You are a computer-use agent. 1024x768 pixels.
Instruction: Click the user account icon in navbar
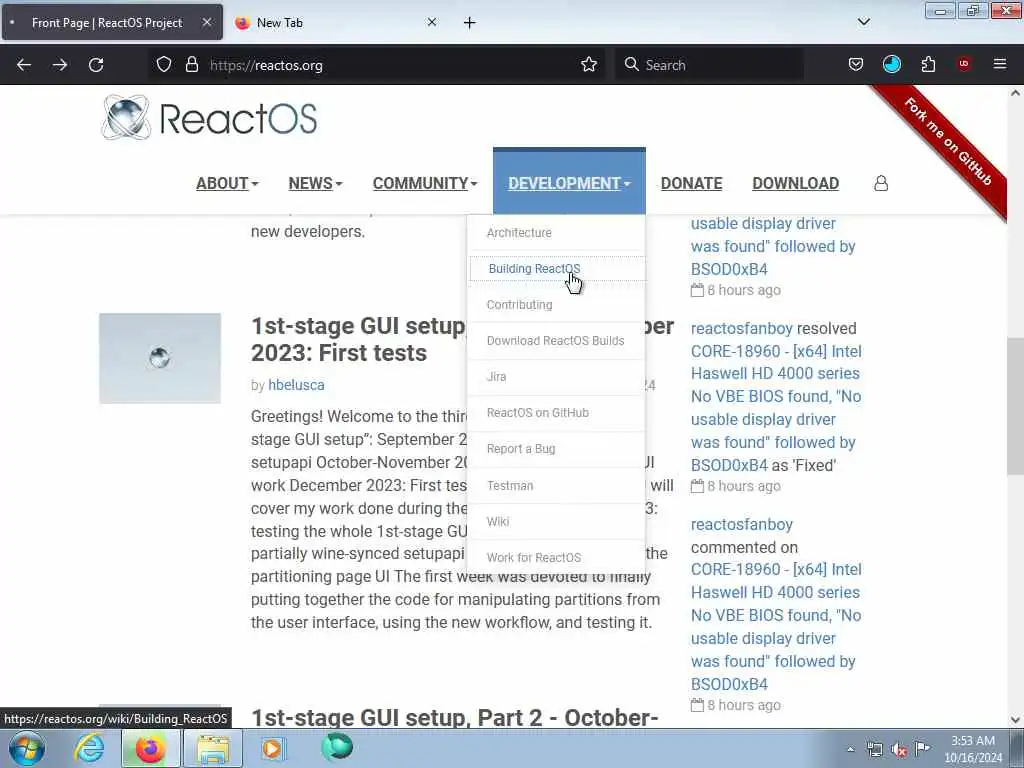[881, 184]
